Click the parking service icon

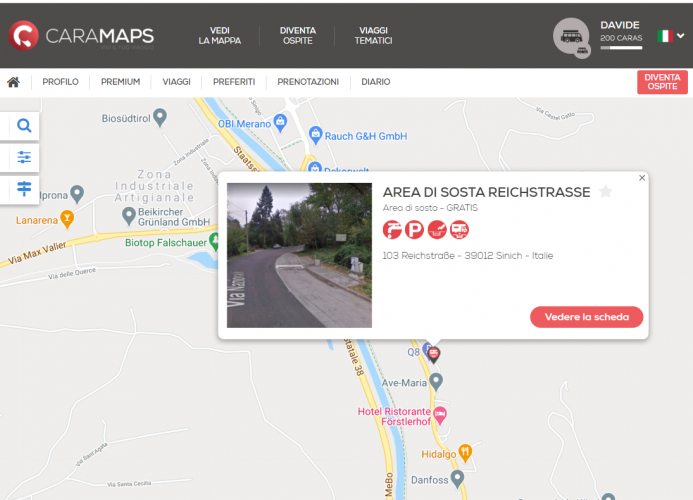coord(414,230)
